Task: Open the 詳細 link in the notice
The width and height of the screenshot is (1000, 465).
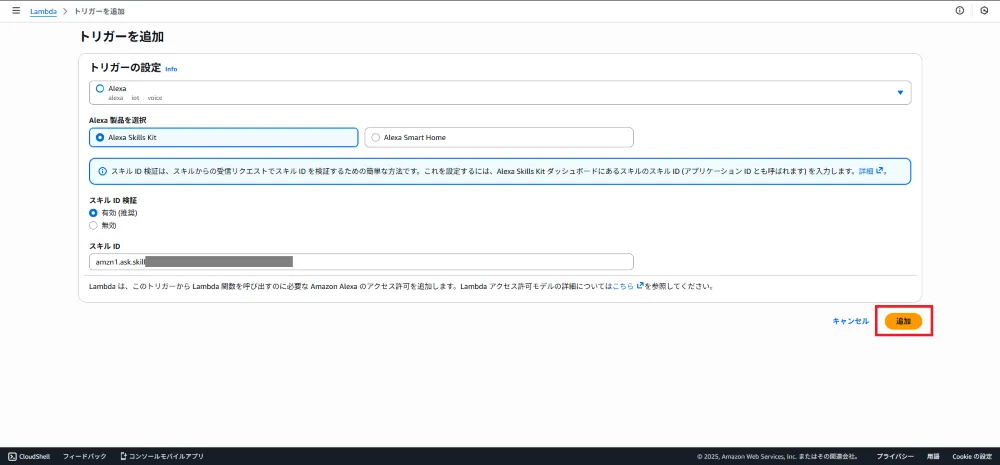Action: point(871,171)
